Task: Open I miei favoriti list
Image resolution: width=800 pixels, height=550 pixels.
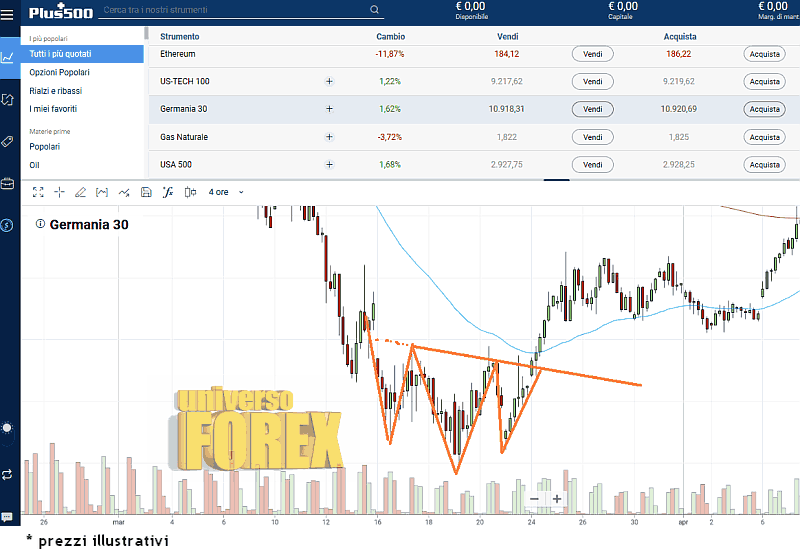Action: click(x=53, y=108)
